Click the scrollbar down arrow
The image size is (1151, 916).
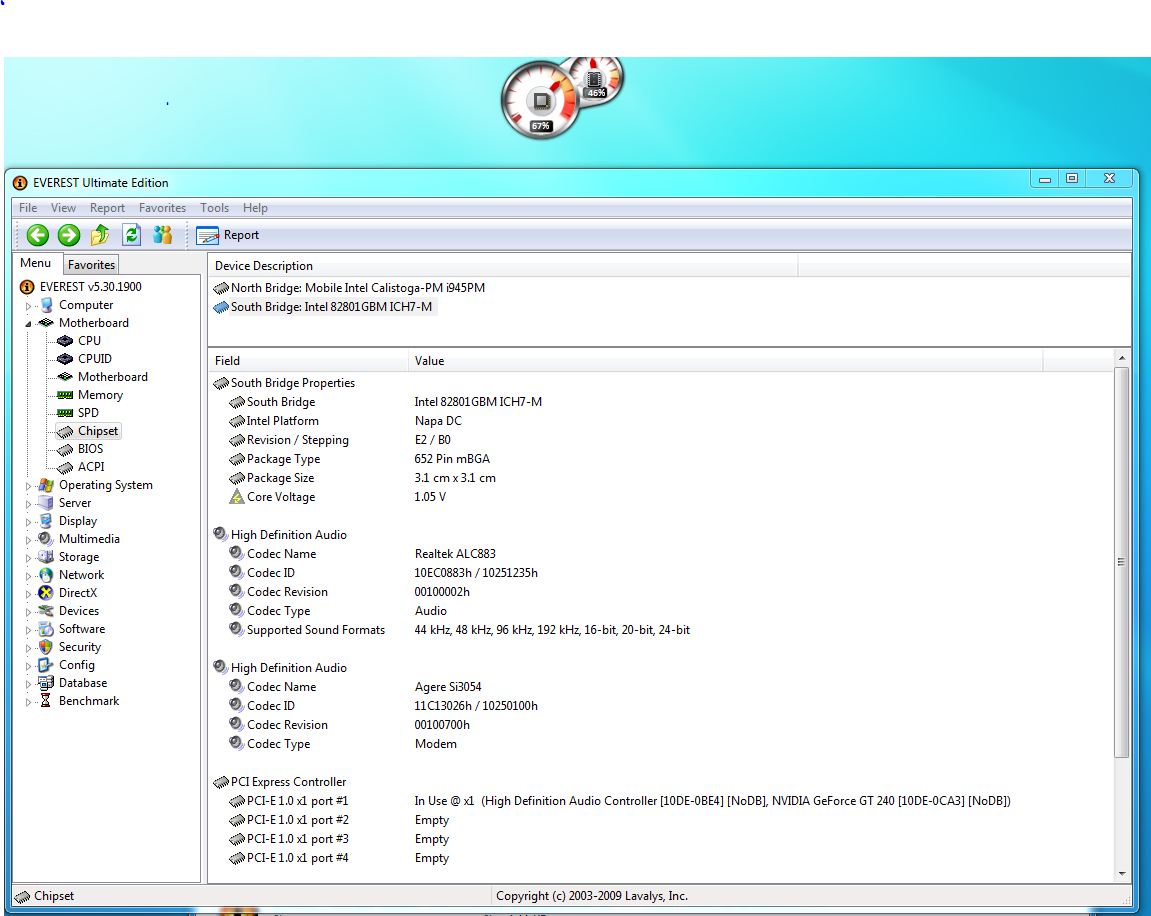(x=1122, y=873)
